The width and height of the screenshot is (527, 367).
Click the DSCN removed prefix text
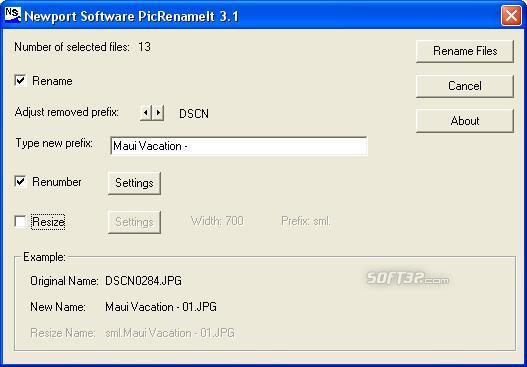tap(194, 114)
